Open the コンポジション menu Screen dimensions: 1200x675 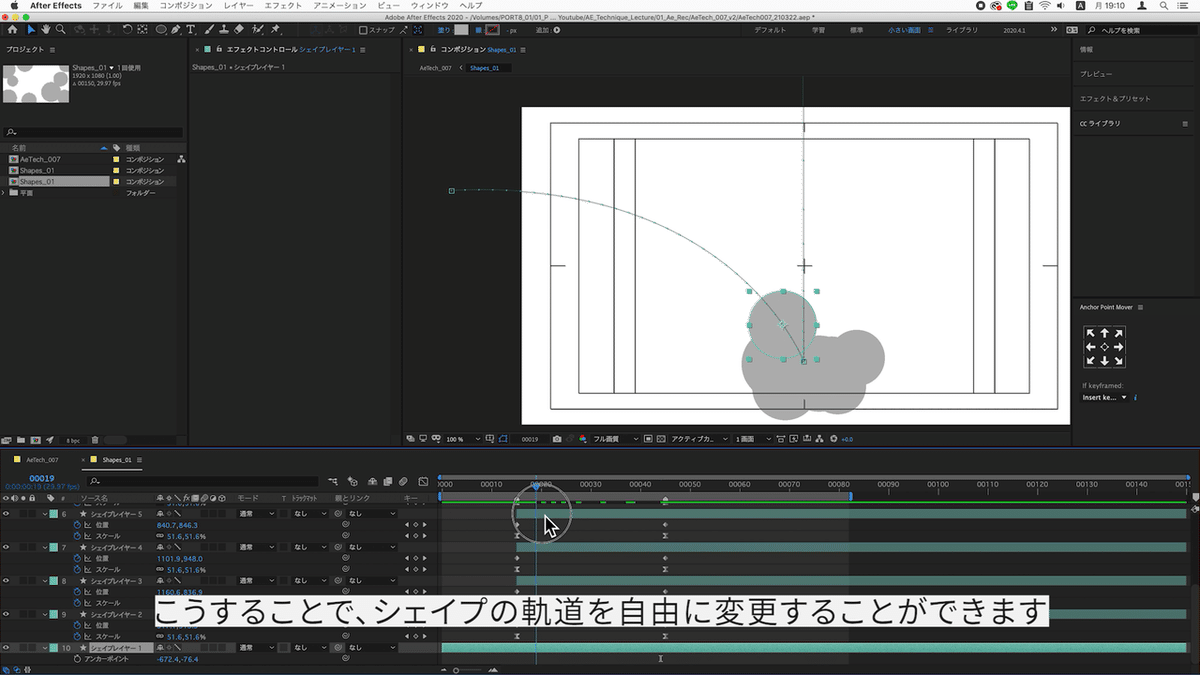185,6
